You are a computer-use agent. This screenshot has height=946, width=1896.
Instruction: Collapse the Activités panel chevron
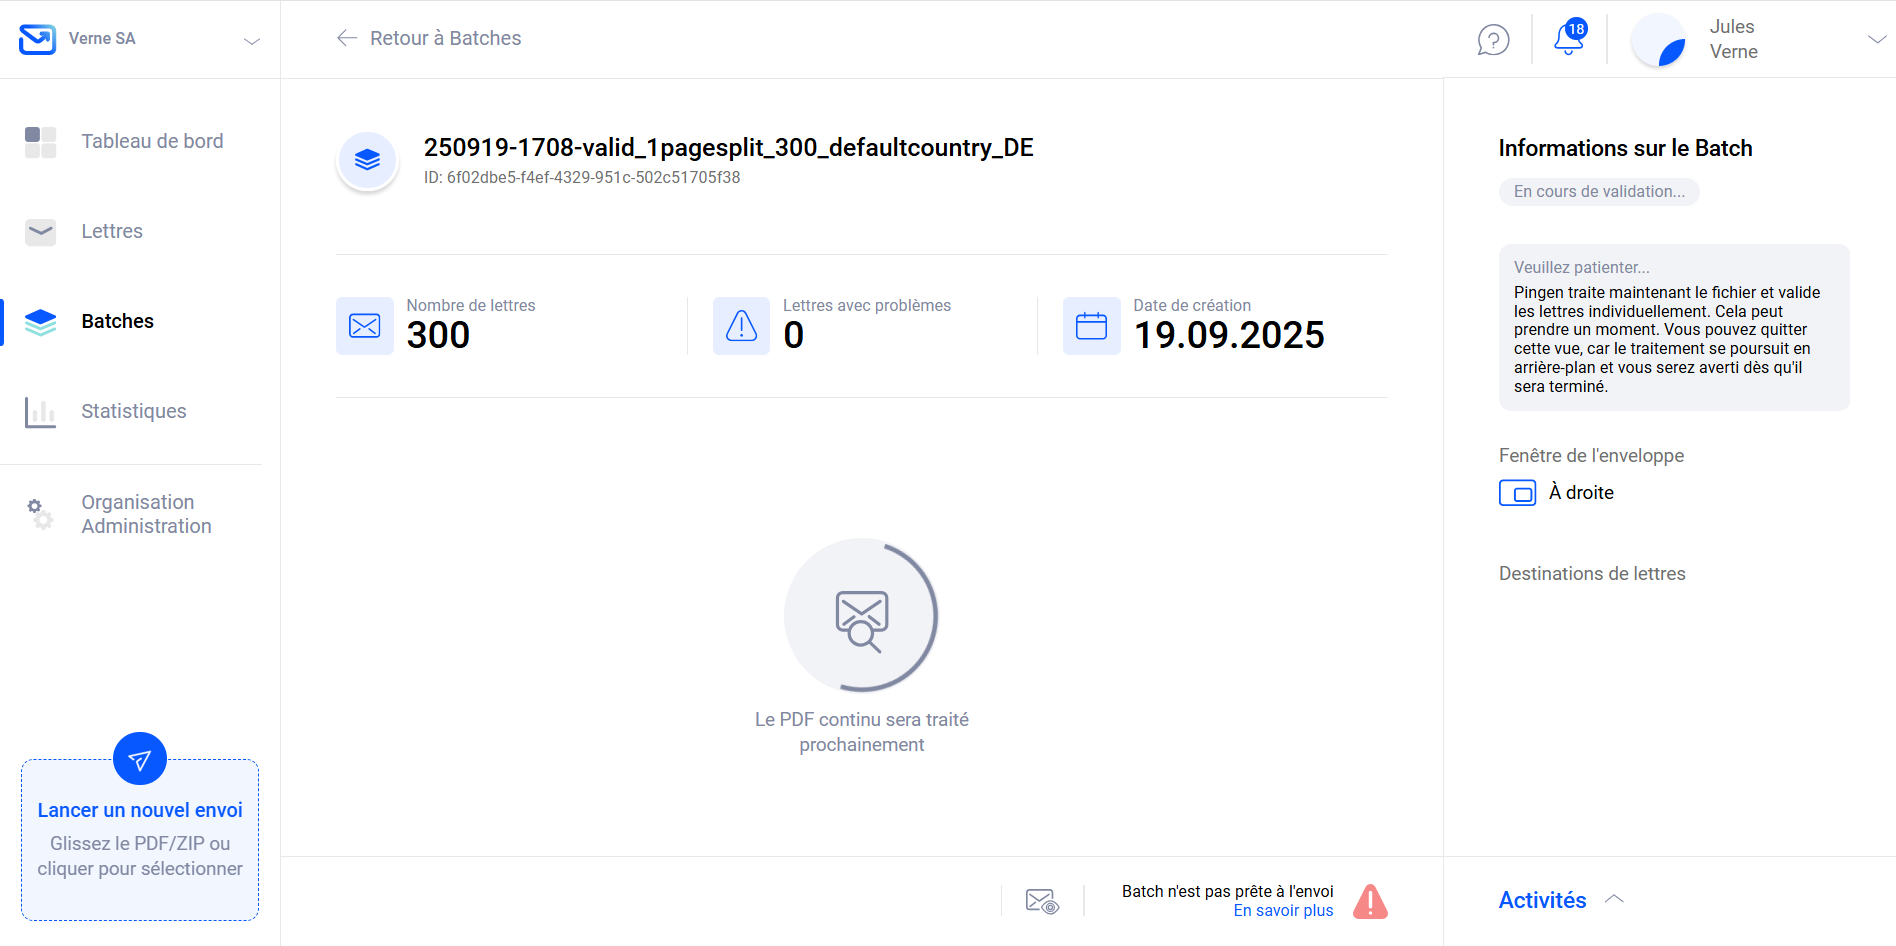point(1614,899)
